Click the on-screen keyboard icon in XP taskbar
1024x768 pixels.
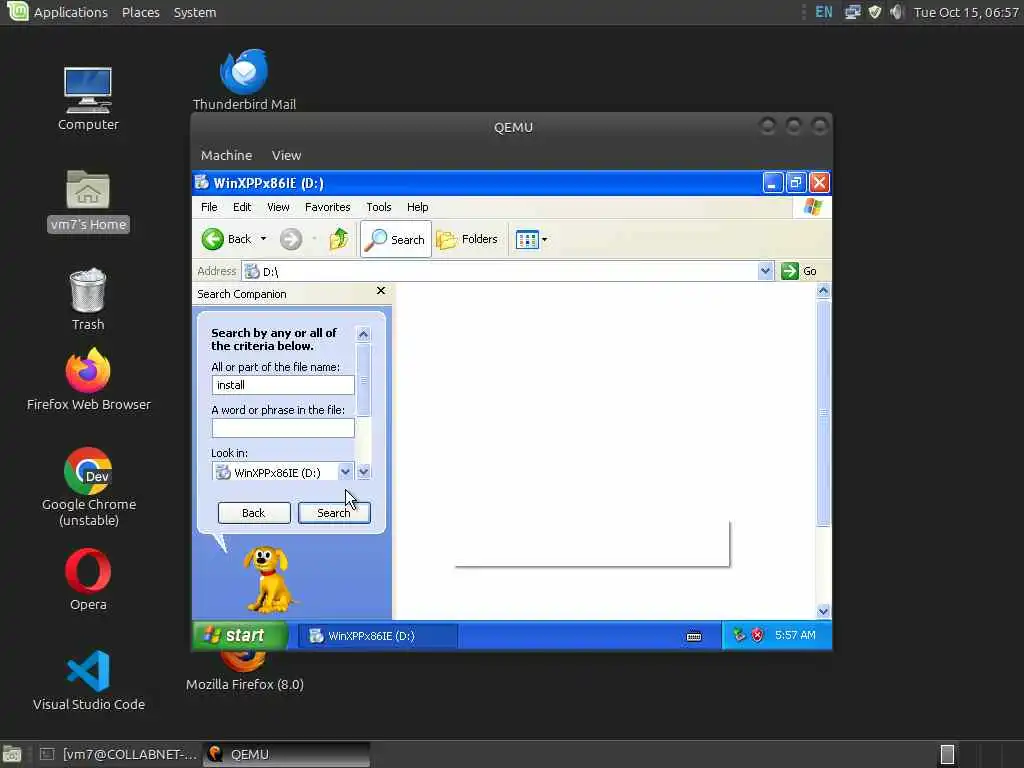point(694,635)
